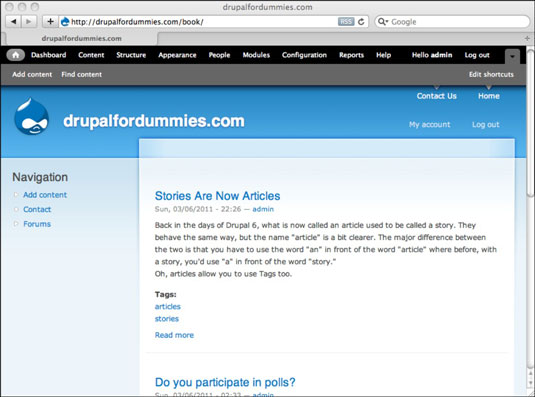Viewport: 535px width, 397px height.
Task: Click the Drupal home icon in admin toolbar
Action: pyautogui.click(x=16, y=55)
